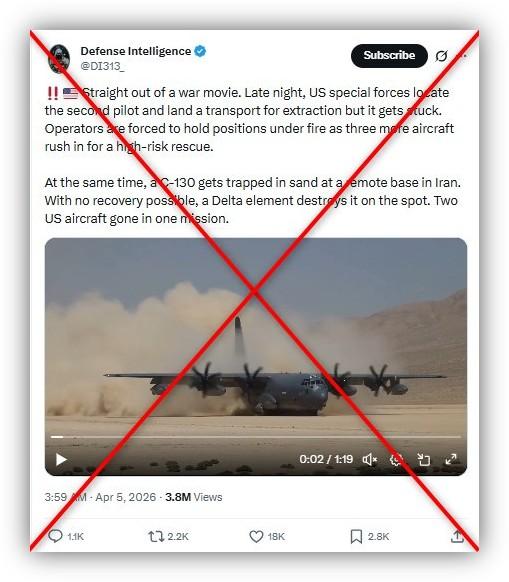Viewport: 509px width, 582px height.
Task: Open video settings gear
Action: (396, 460)
